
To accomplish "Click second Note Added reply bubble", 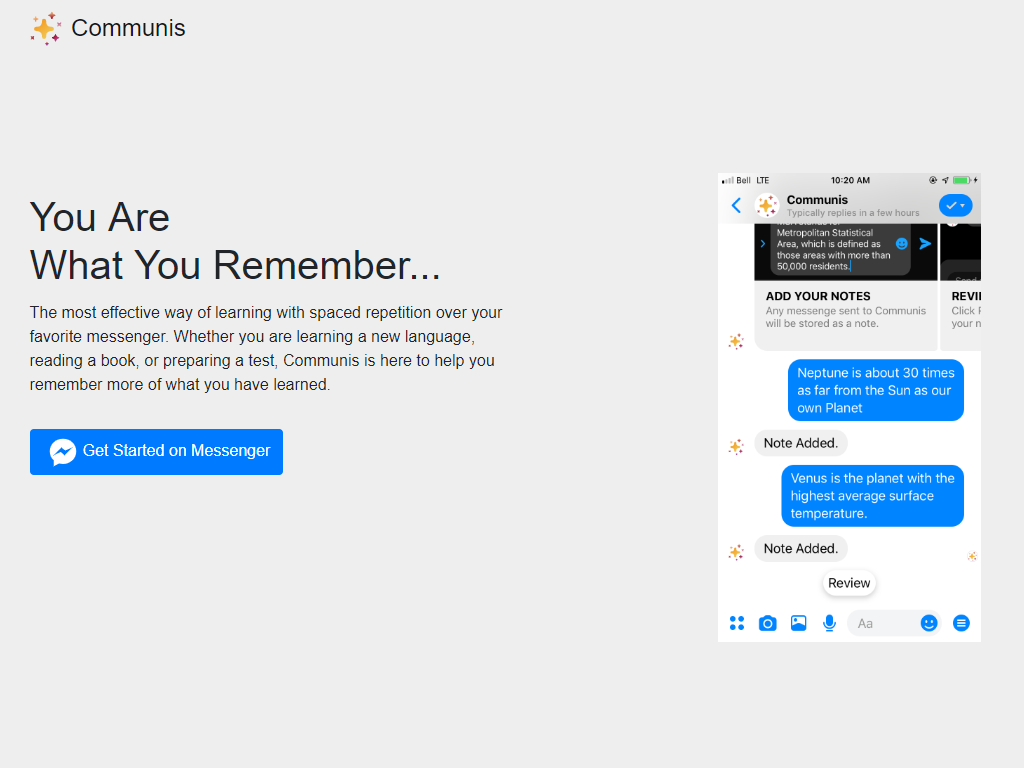I will pos(801,549).
